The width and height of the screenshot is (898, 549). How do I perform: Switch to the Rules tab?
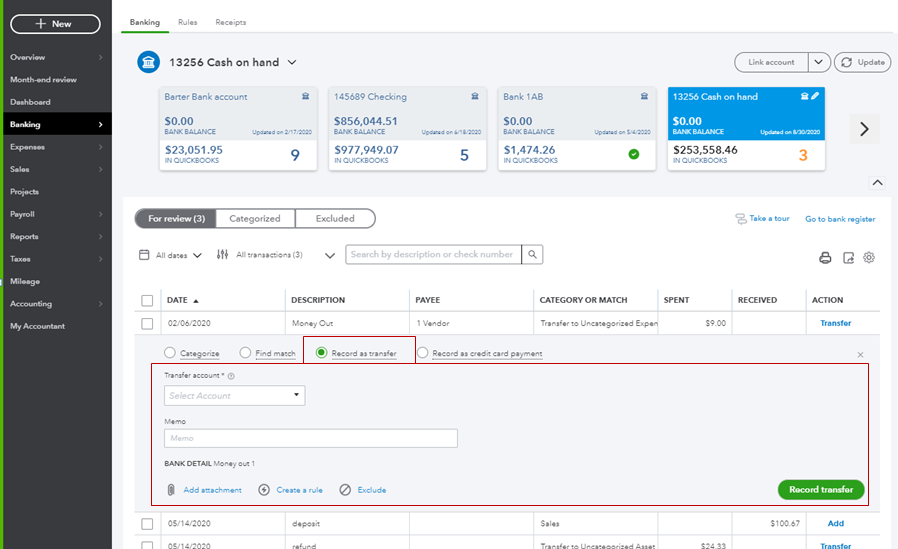click(187, 22)
